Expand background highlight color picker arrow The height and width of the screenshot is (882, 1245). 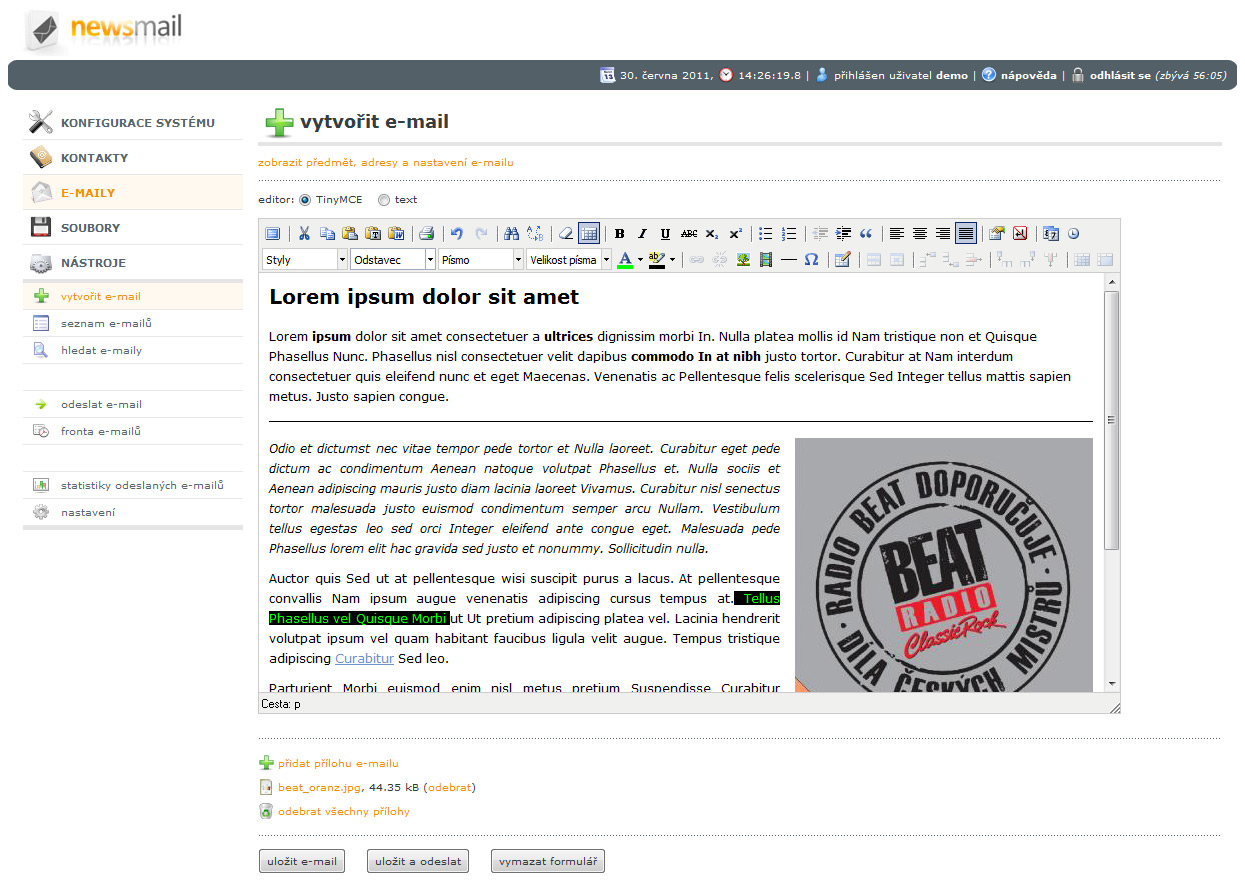click(x=672, y=260)
